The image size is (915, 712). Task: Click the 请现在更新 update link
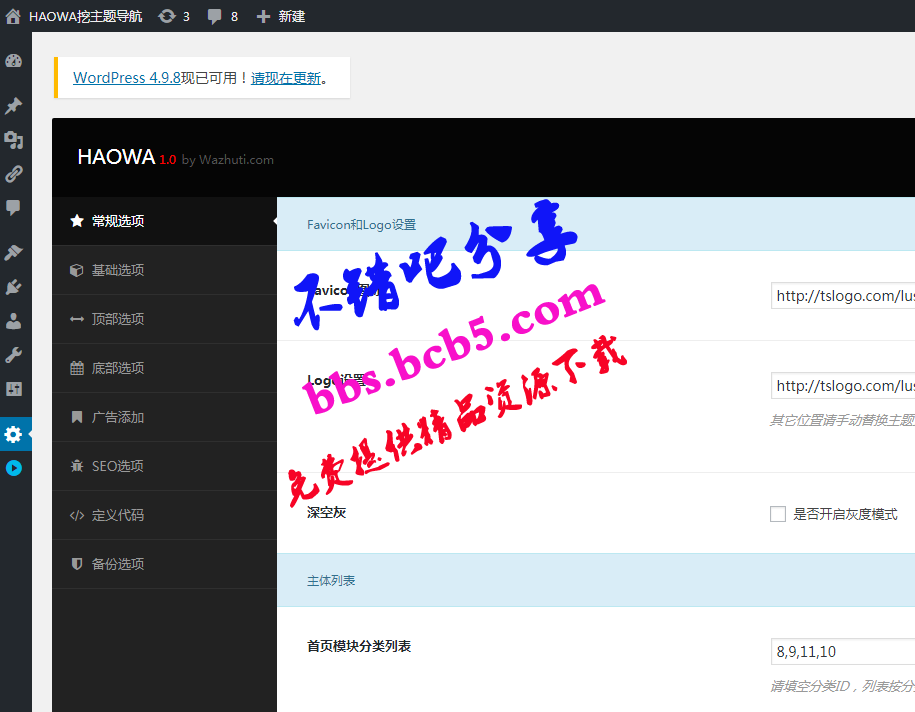tap(286, 78)
